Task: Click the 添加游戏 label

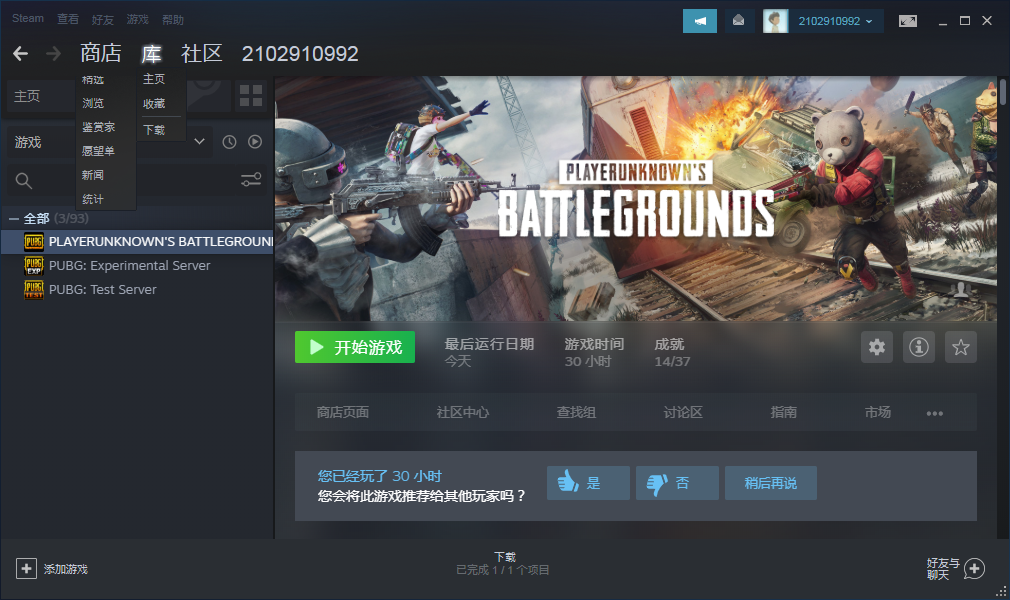Action: 66,570
